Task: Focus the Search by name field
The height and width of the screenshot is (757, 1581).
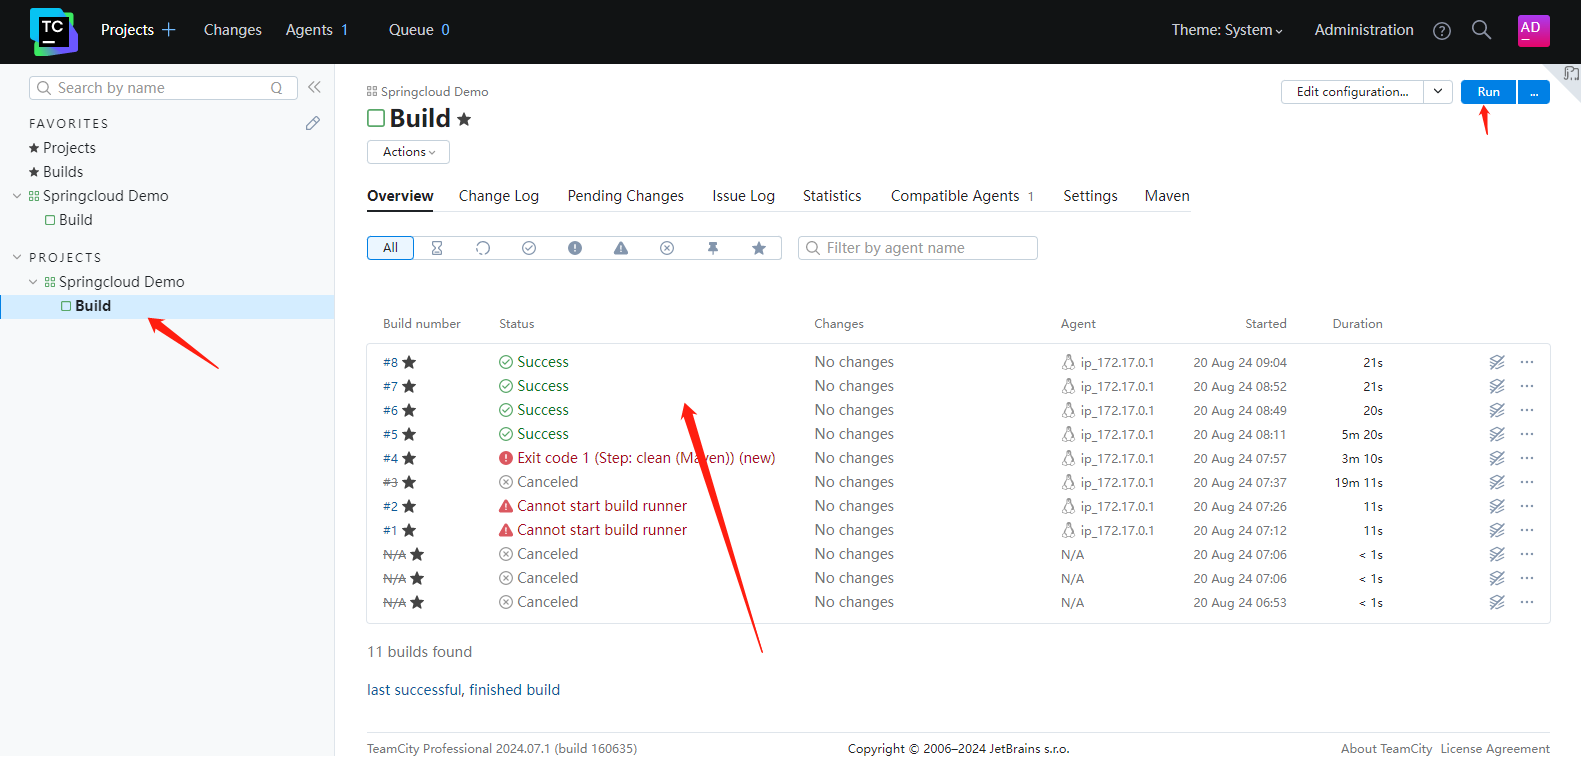Action: [163, 88]
